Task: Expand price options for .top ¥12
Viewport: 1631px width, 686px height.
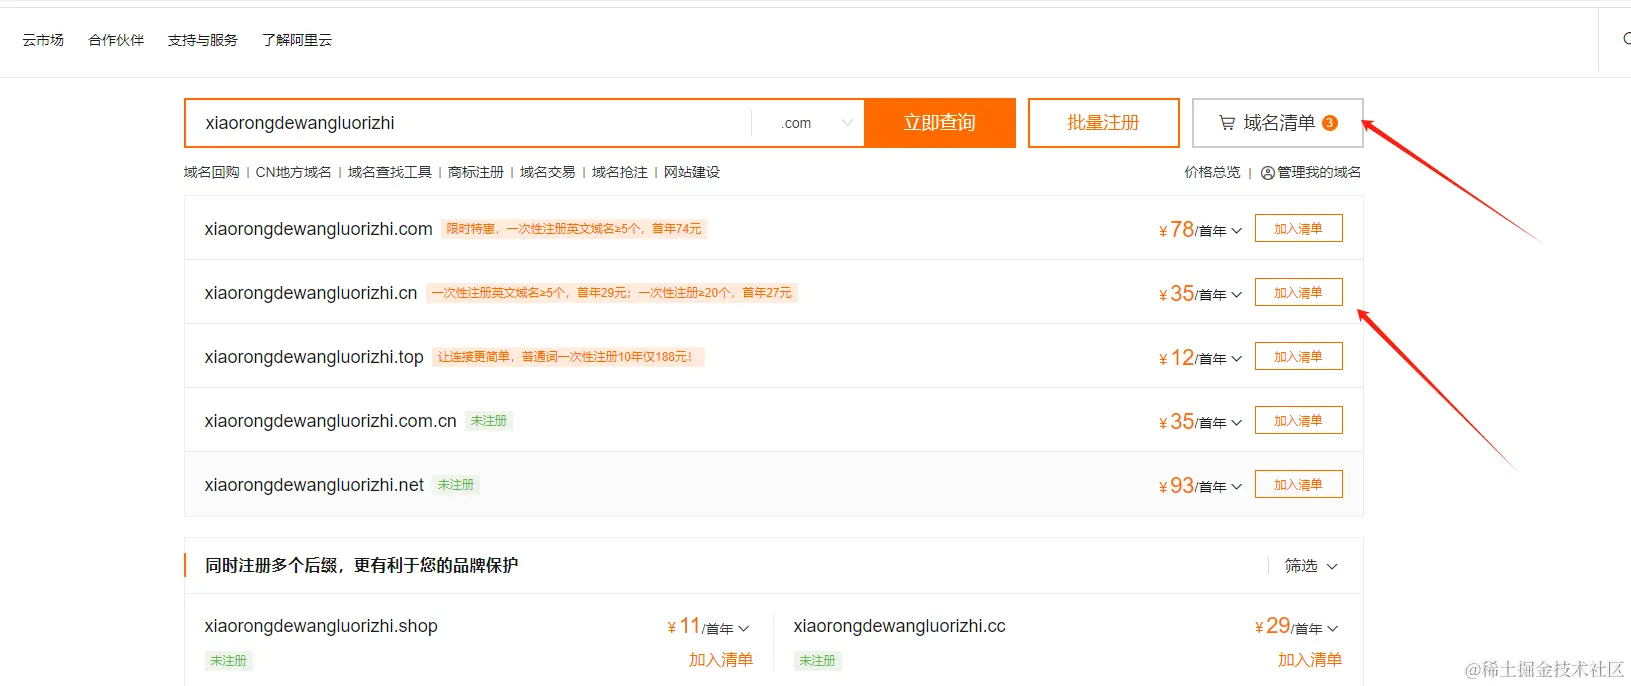Action: click(x=1237, y=359)
